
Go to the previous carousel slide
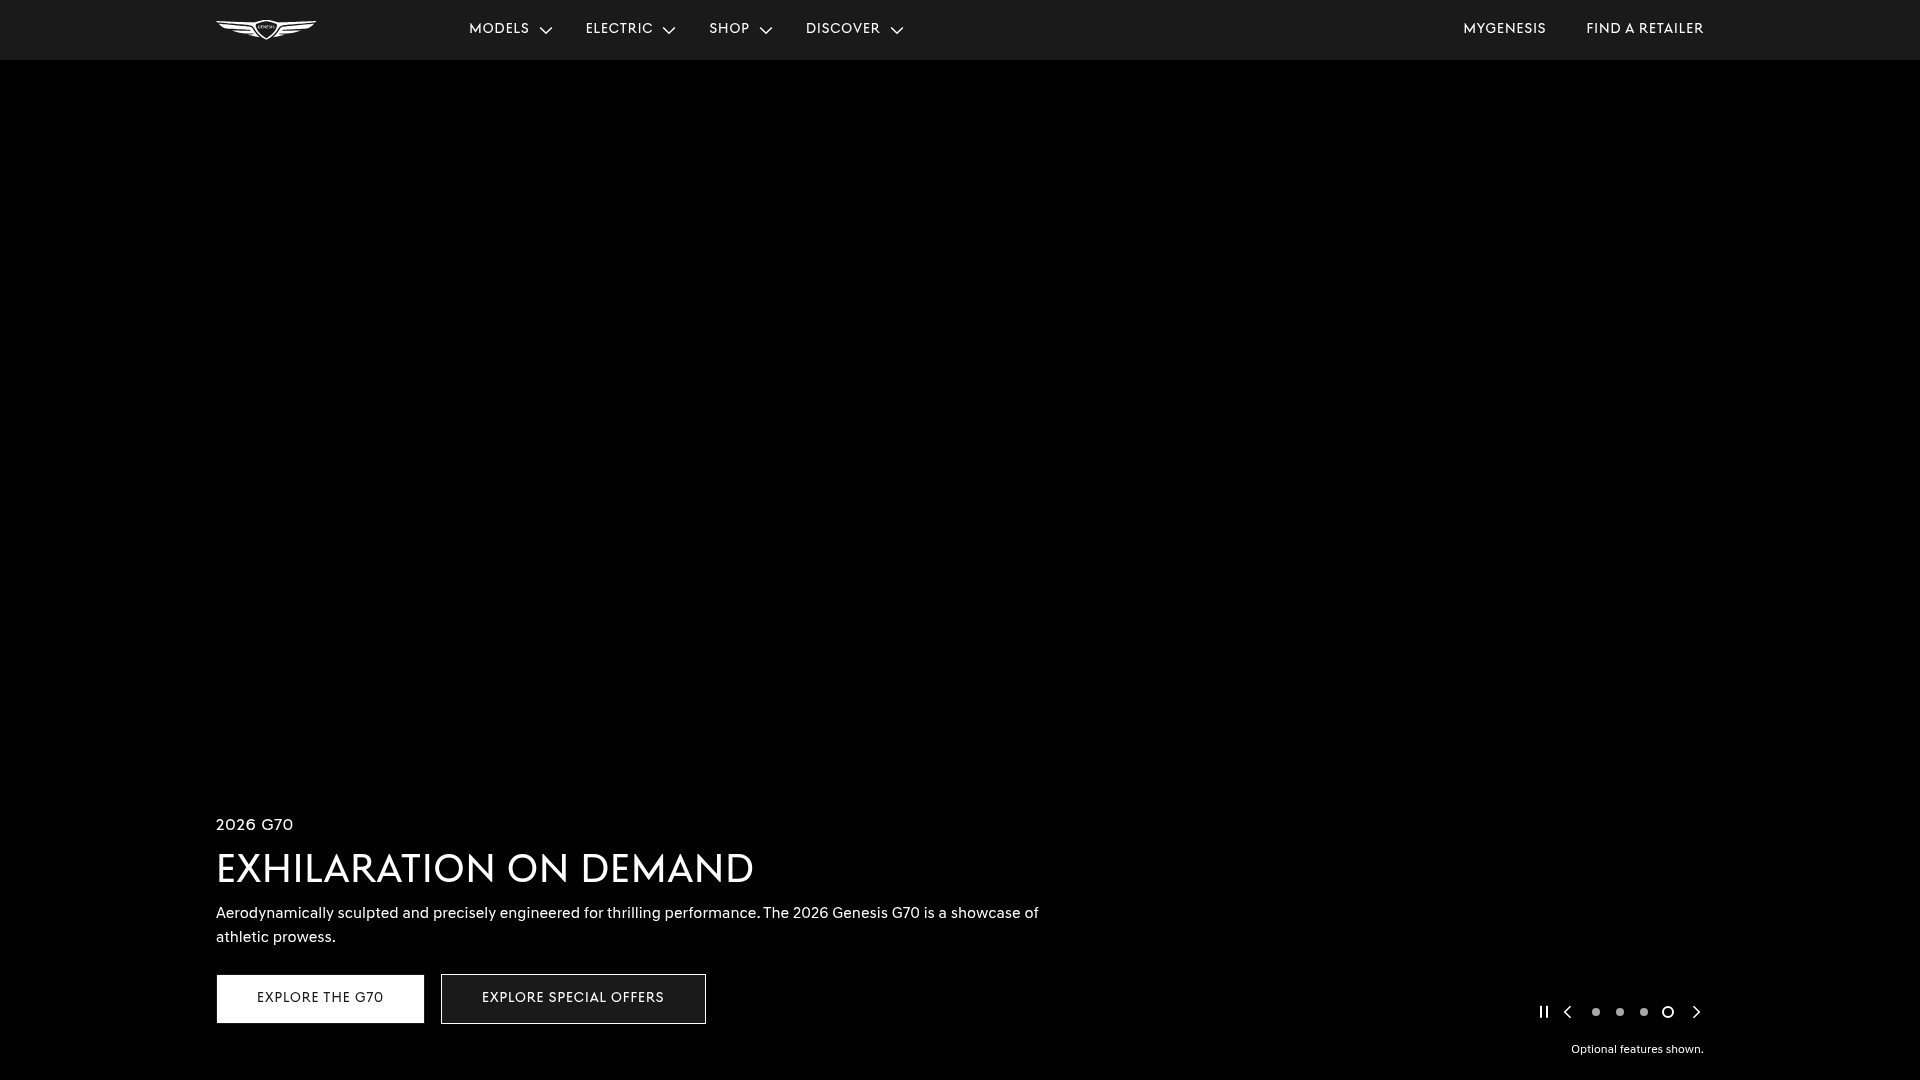click(1568, 1012)
